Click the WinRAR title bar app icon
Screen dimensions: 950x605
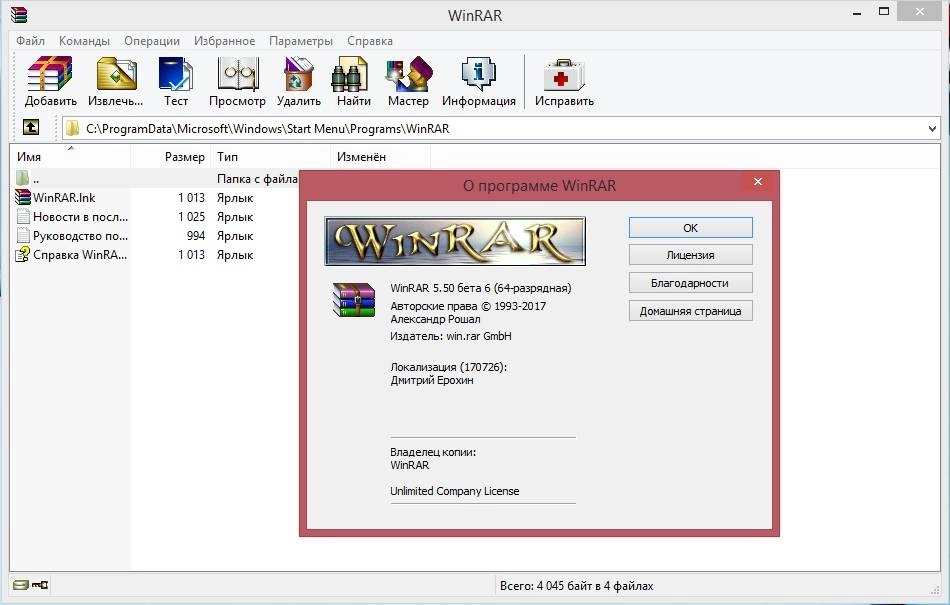click(x=19, y=15)
